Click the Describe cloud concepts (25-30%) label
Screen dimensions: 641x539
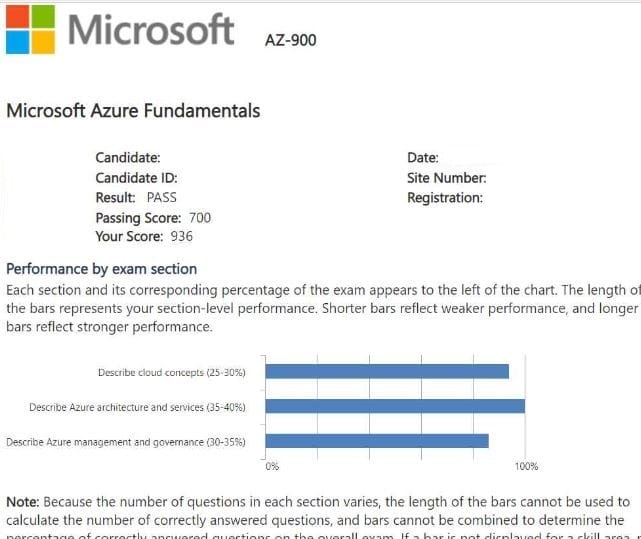pos(171,372)
